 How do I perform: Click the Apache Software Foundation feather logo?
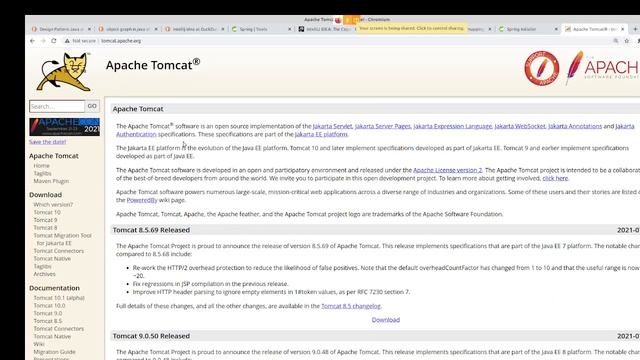(x=602, y=67)
